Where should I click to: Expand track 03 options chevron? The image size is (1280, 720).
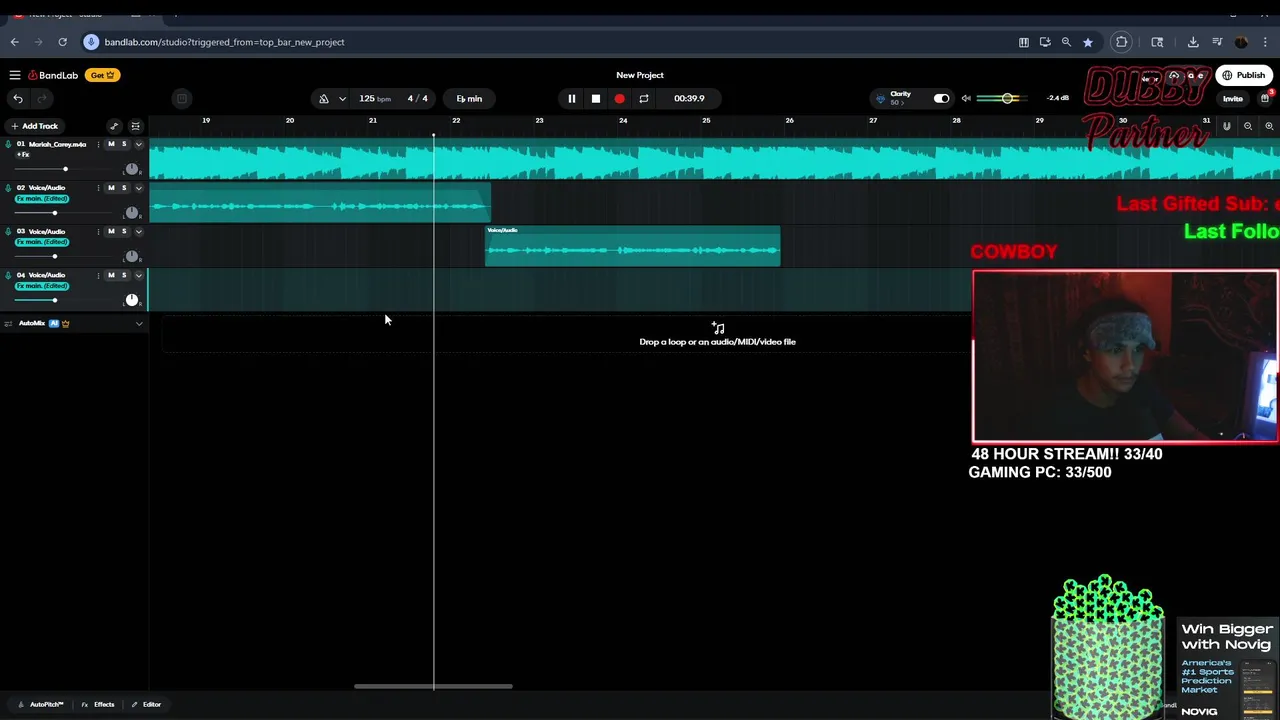(x=139, y=231)
